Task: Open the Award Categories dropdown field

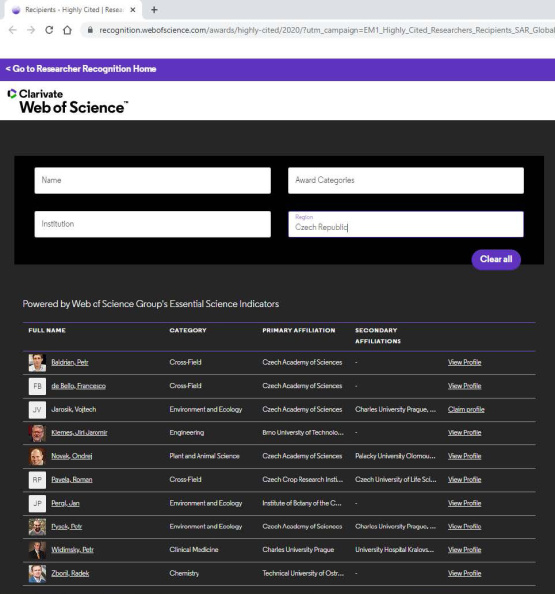Action: pyautogui.click(x=406, y=180)
